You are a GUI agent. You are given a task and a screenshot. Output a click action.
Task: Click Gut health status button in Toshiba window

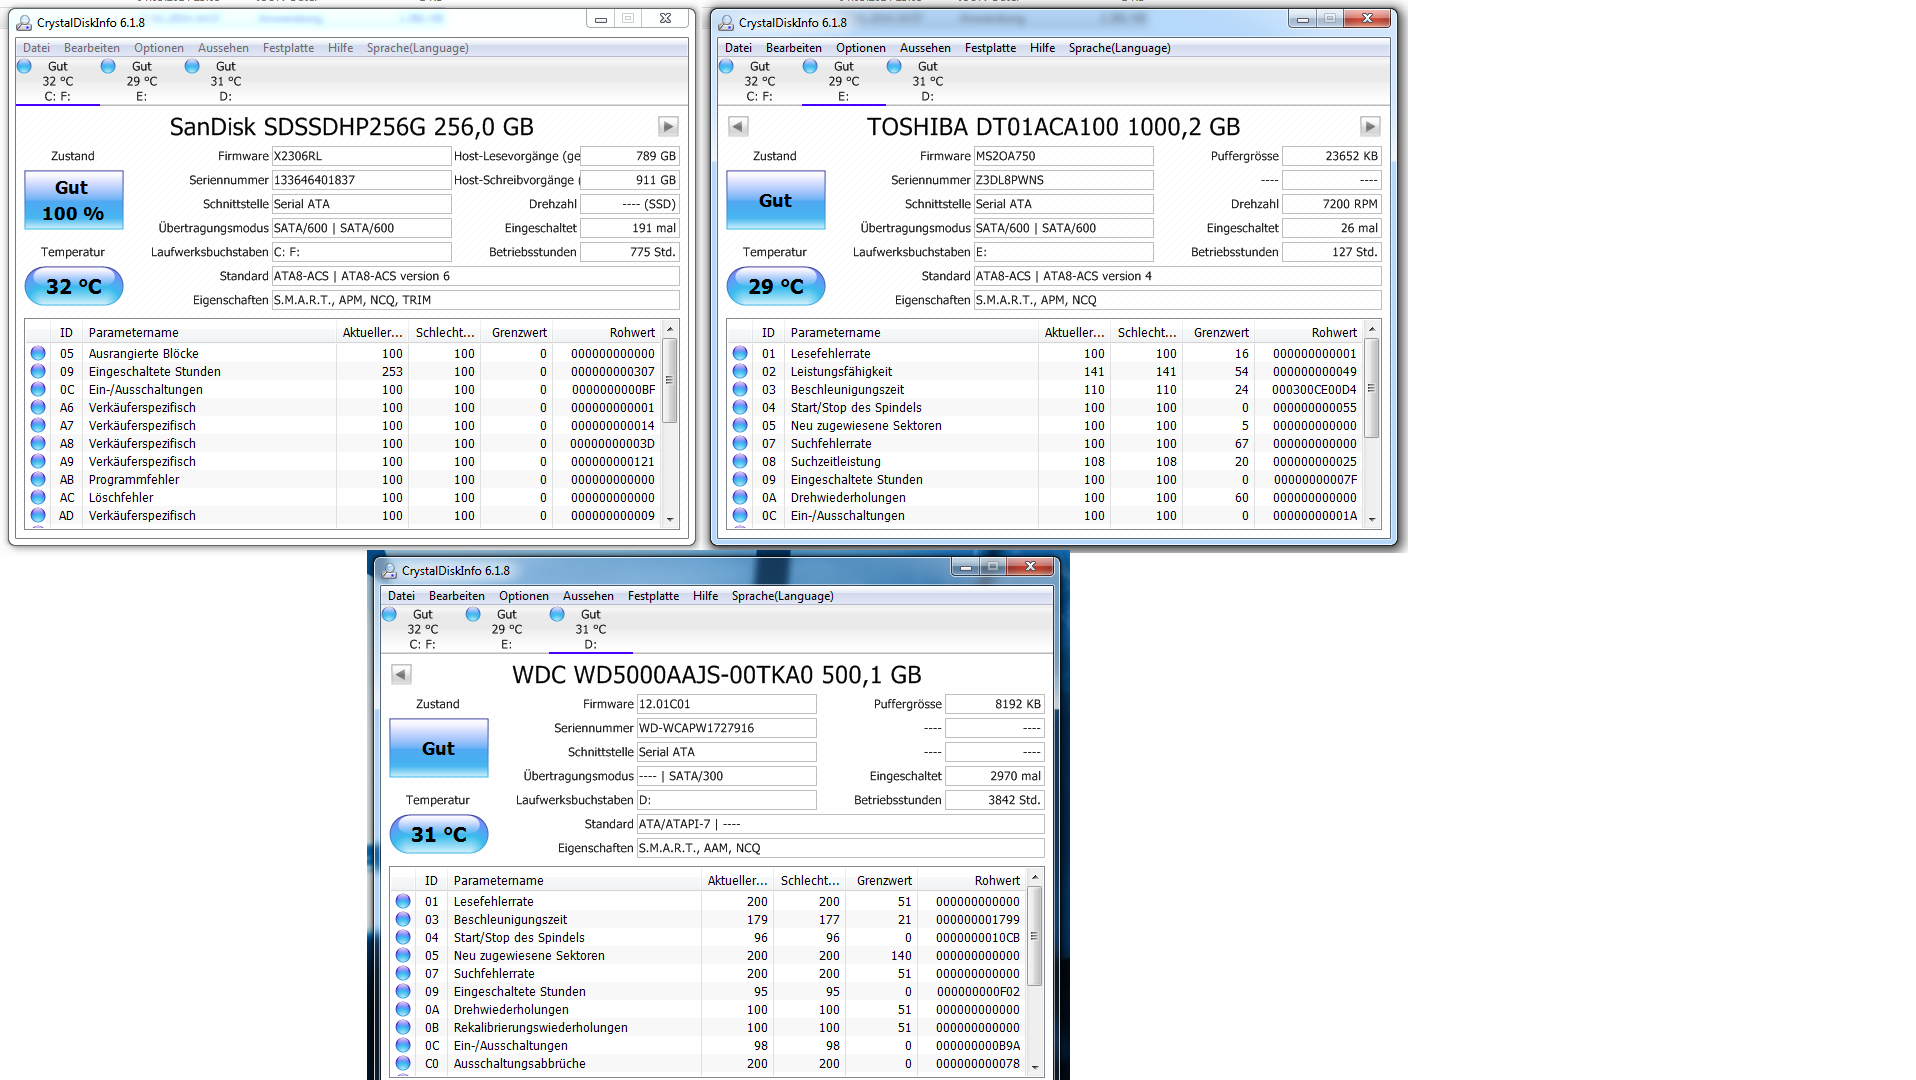[776, 200]
